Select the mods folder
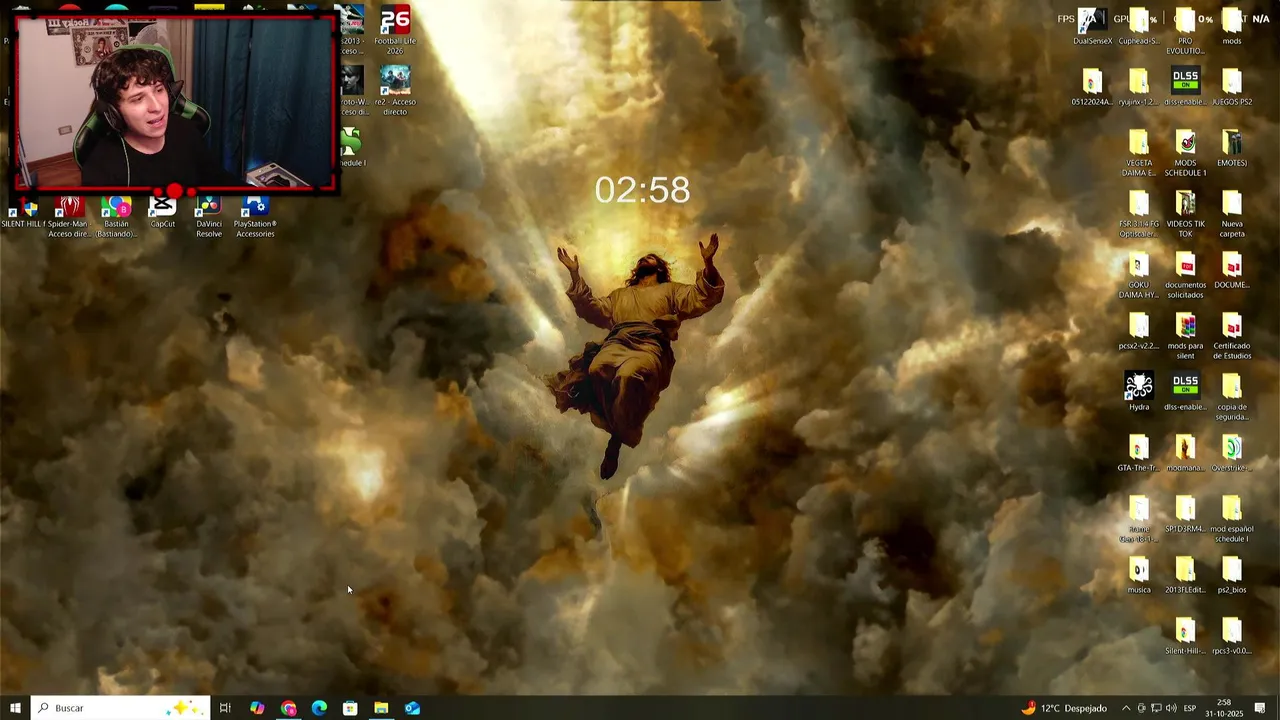1280x720 pixels. (x=1232, y=27)
